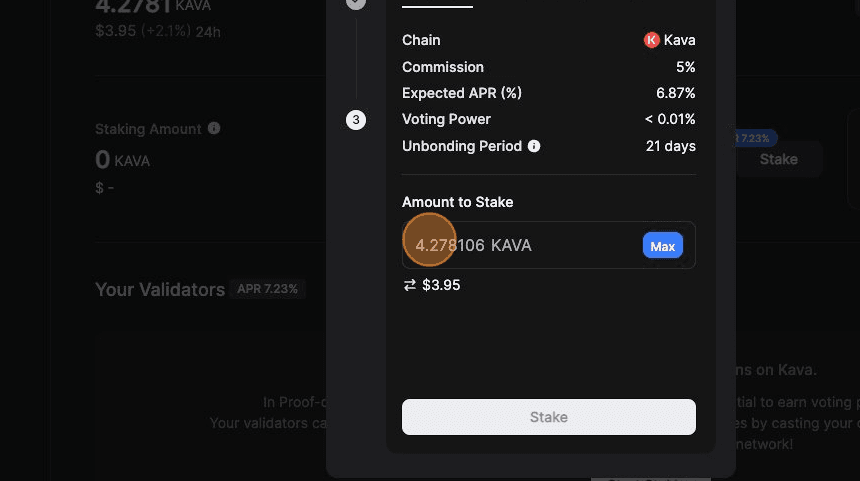The image size is (860, 481).
Task: Click the 24h price change label
Action: point(208,31)
